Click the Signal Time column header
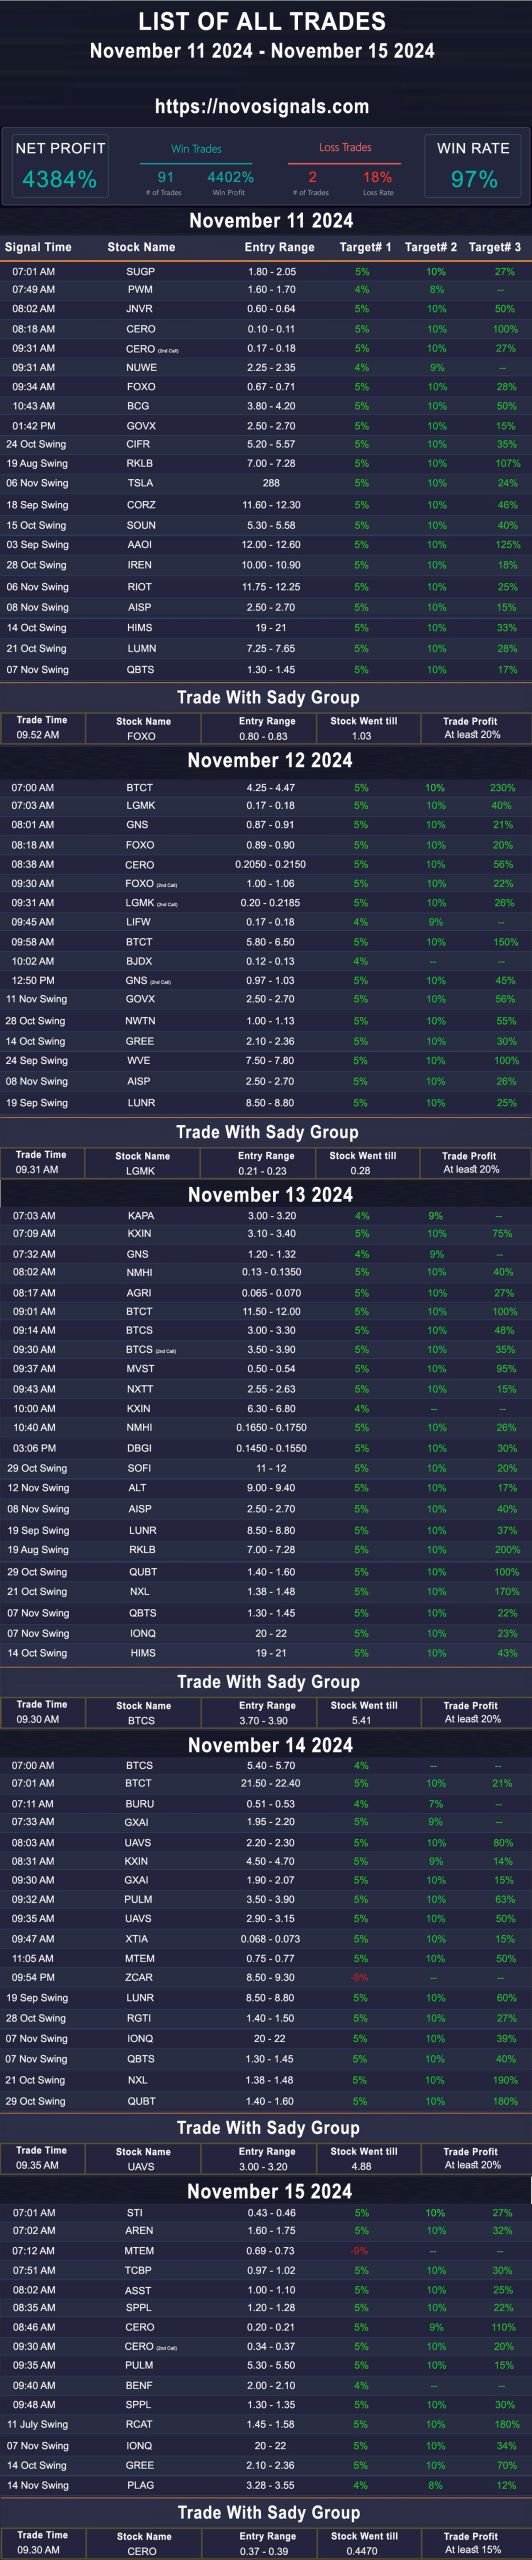This screenshot has height=2560, width=532. 38,247
